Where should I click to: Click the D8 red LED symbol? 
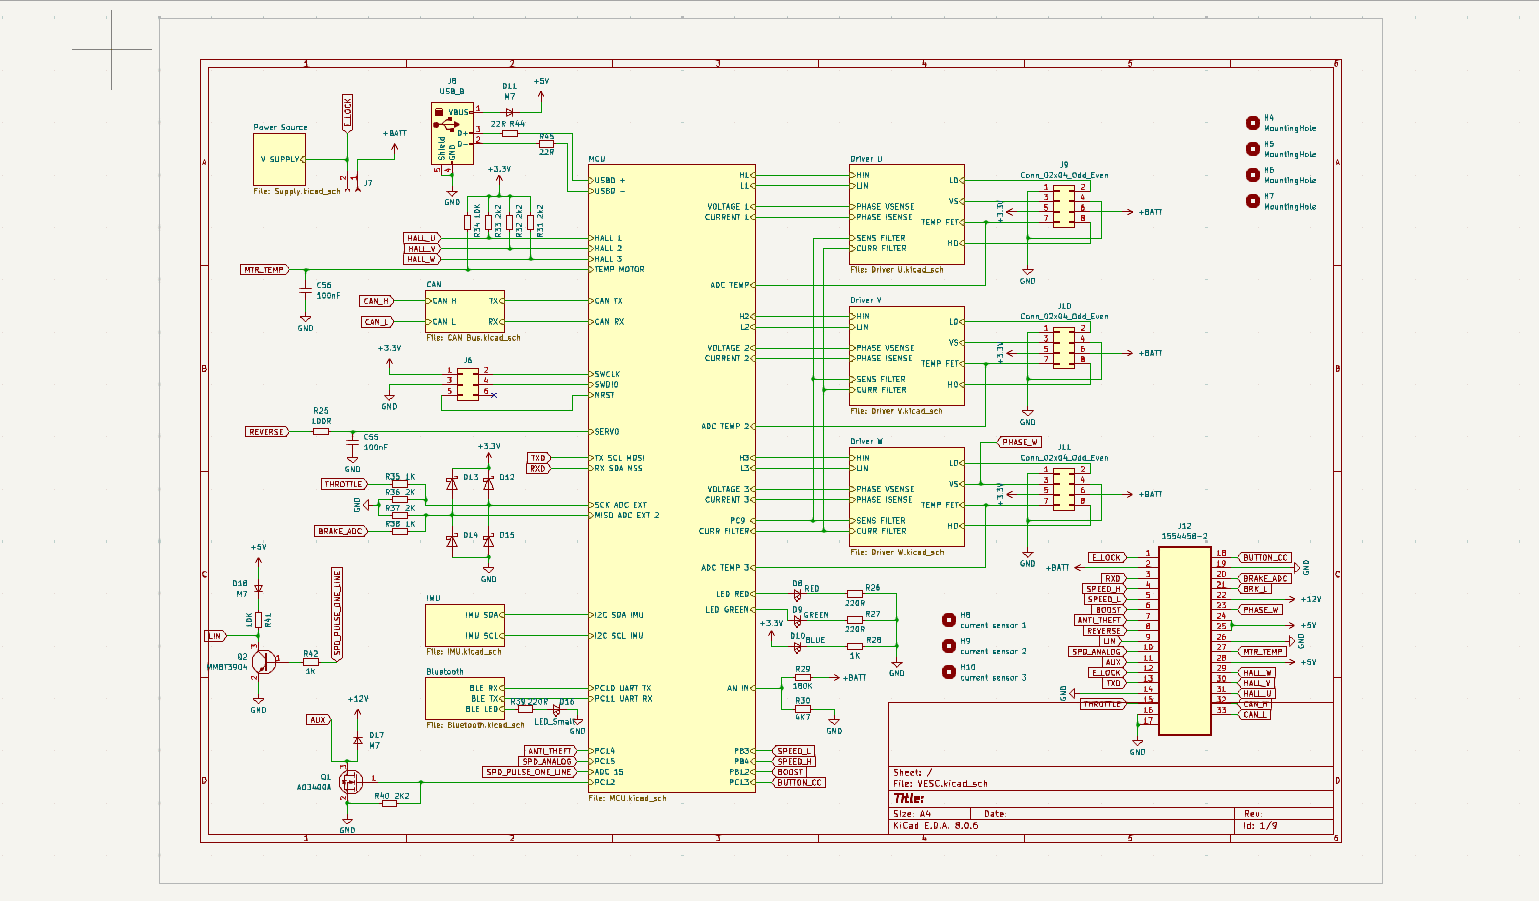point(797,595)
